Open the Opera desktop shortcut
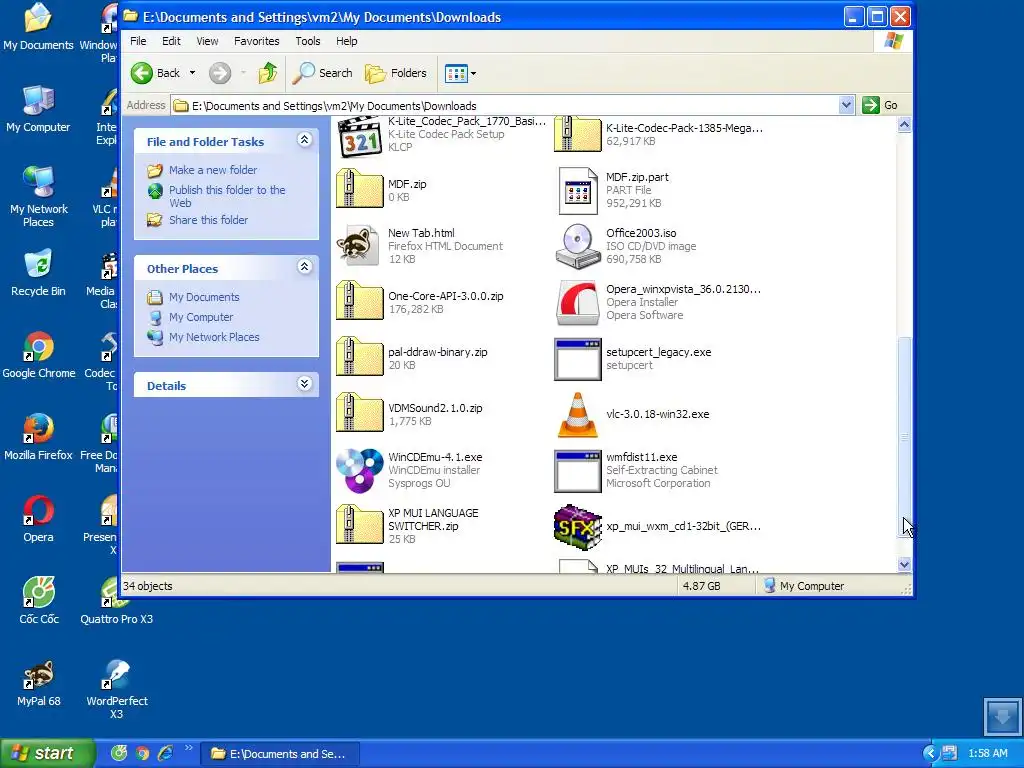1024x768 pixels. tap(38, 519)
